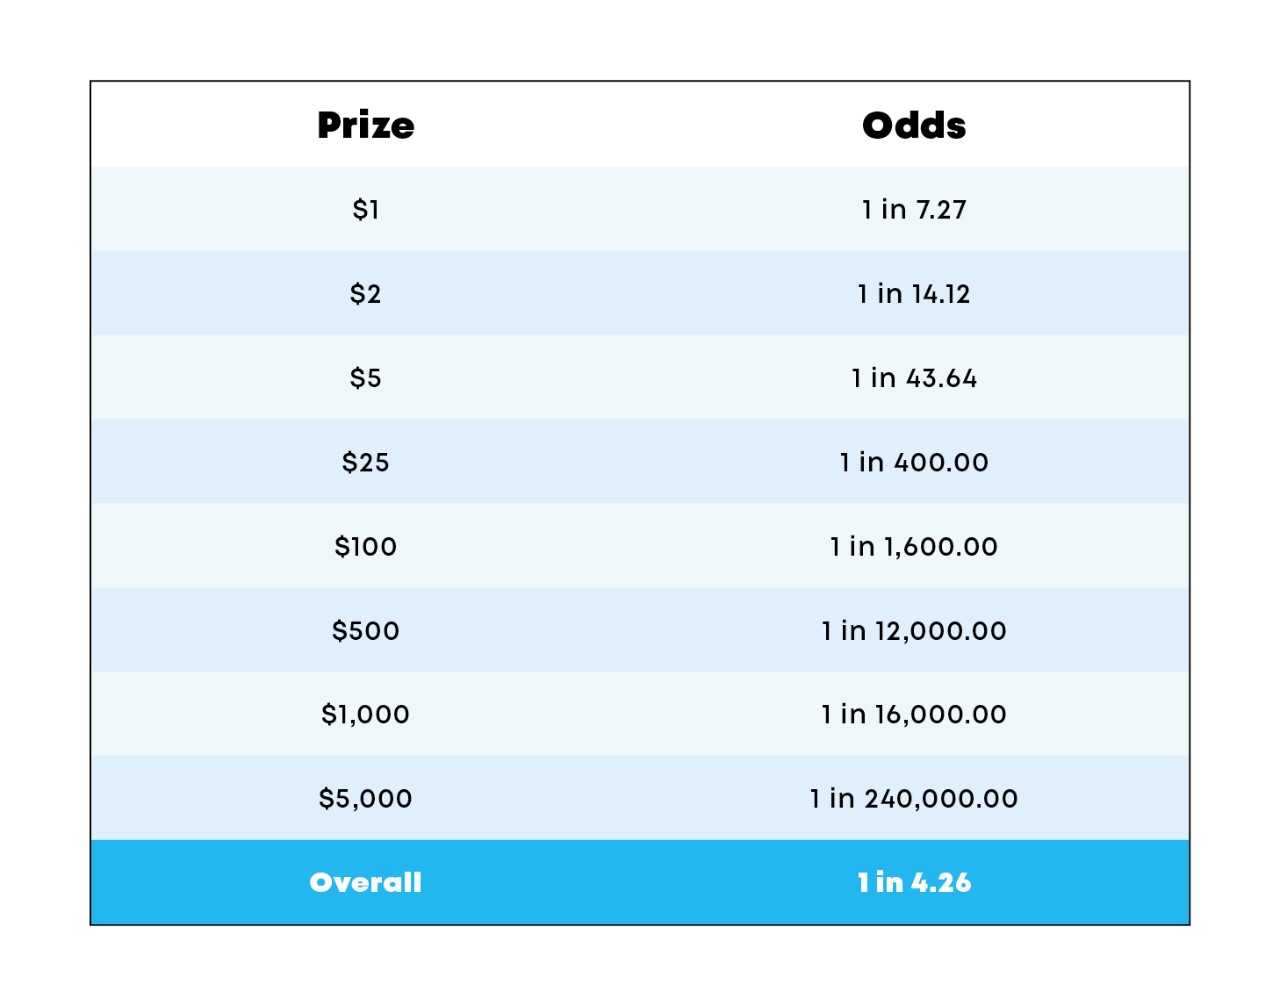Select the $5,000 prize cell
Image resolution: width=1280 pixels, height=1006 pixels.
tap(366, 798)
